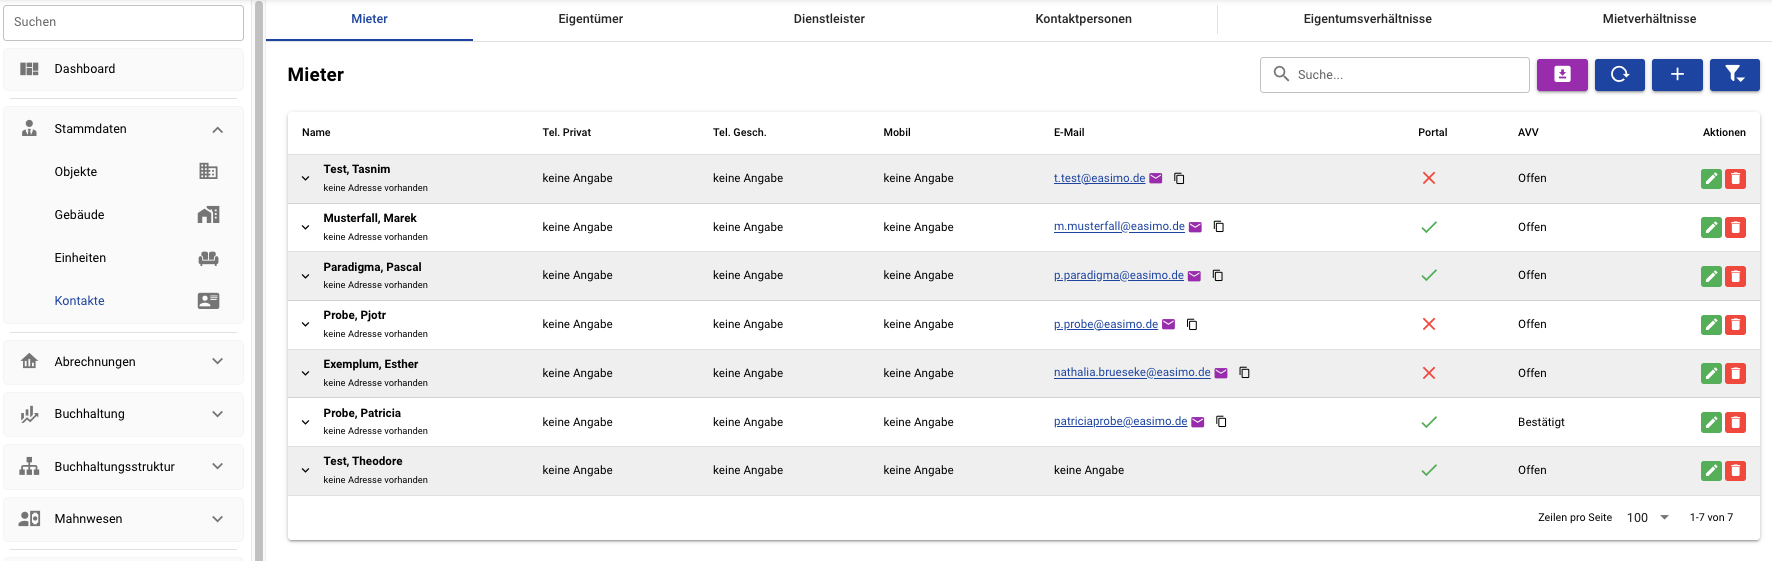Copy patriciaprobe@easimo.de to clipboard
Image resolution: width=1772 pixels, height=561 pixels.
click(x=1221, y=421)
